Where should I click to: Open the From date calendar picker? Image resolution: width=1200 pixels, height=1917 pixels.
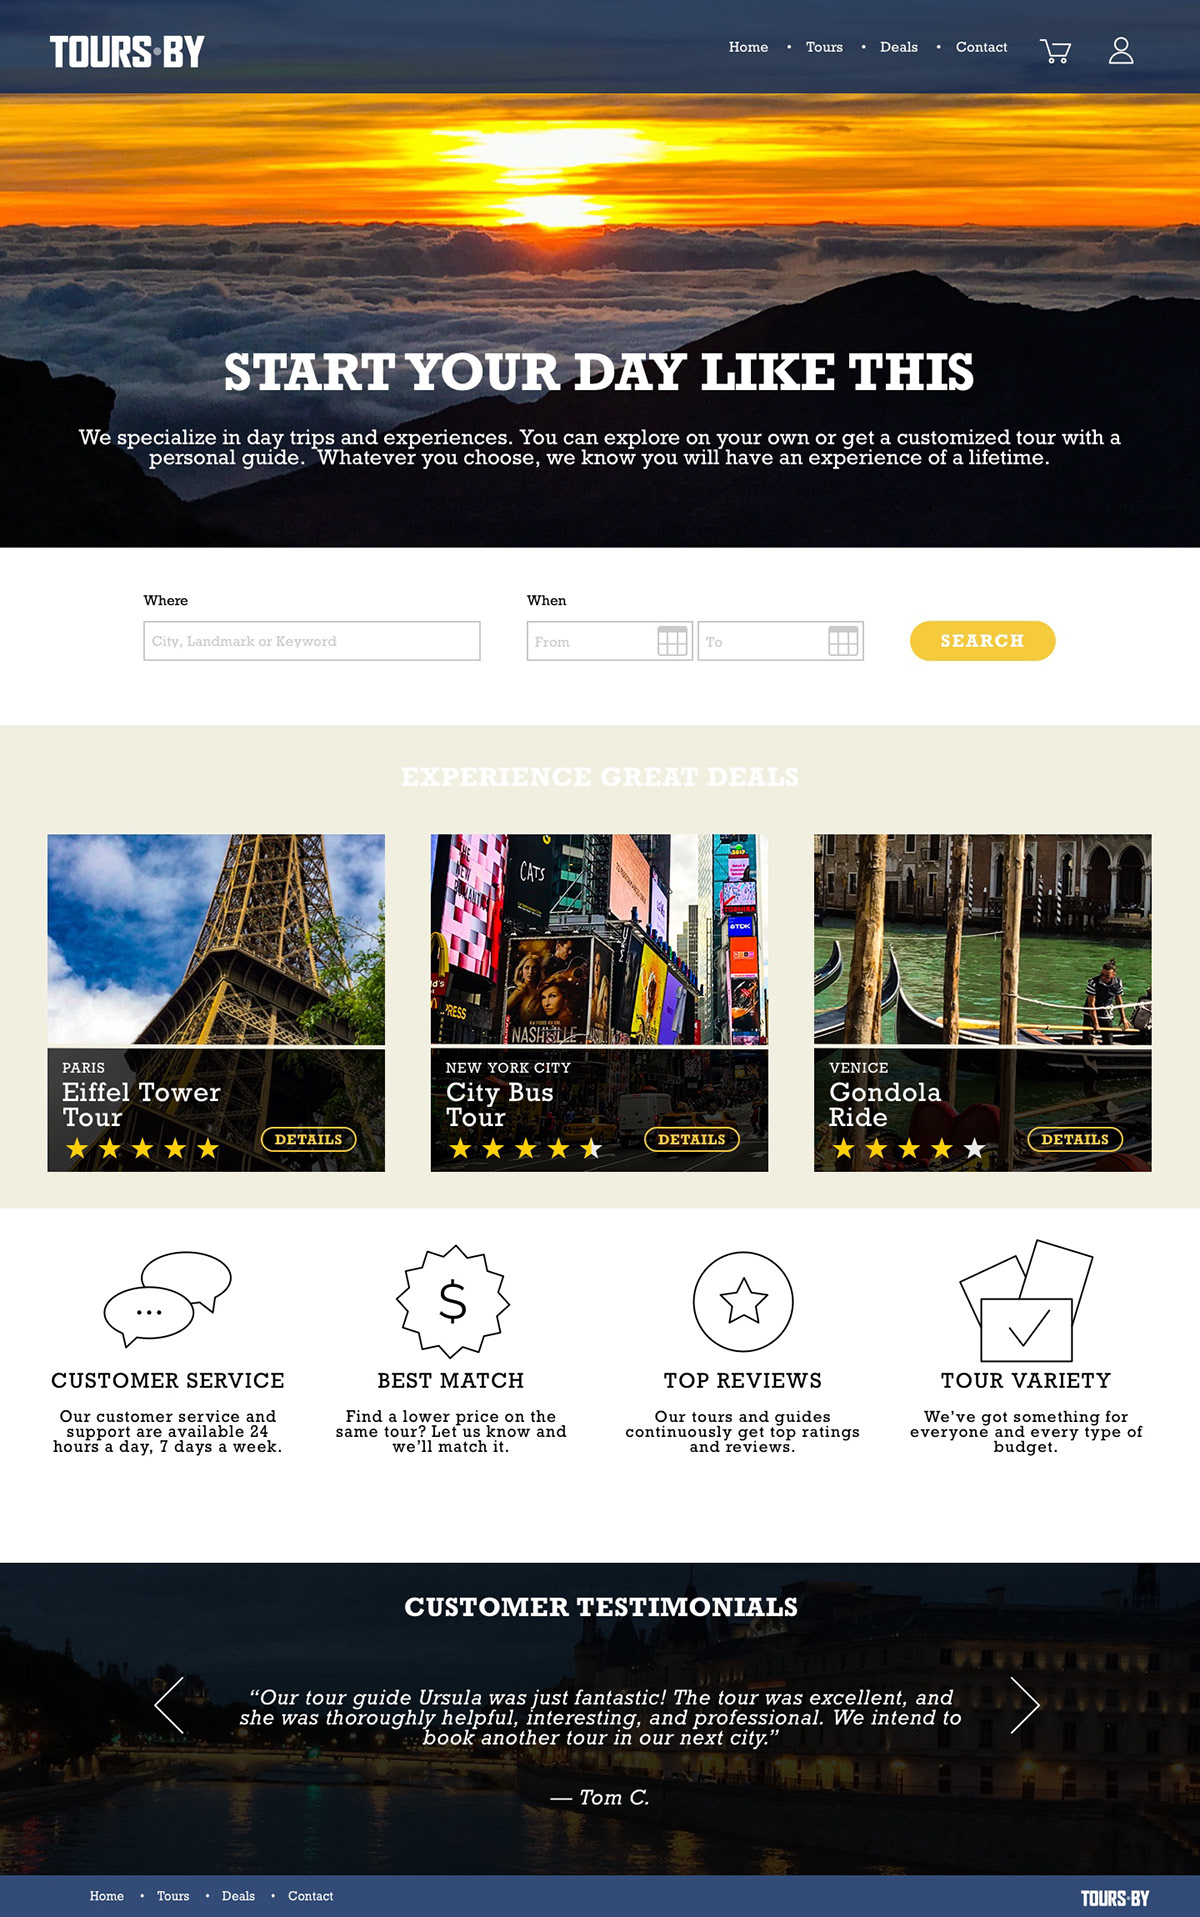(672, 641)
